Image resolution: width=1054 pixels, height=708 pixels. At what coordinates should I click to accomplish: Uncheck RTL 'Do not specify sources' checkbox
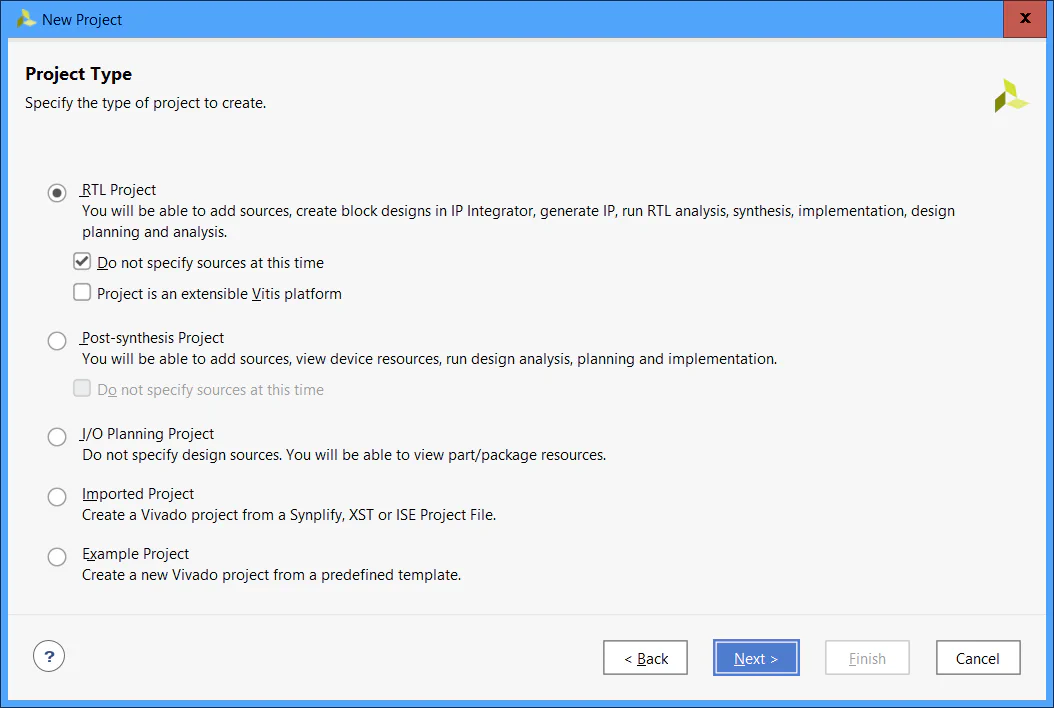(82, 262)
